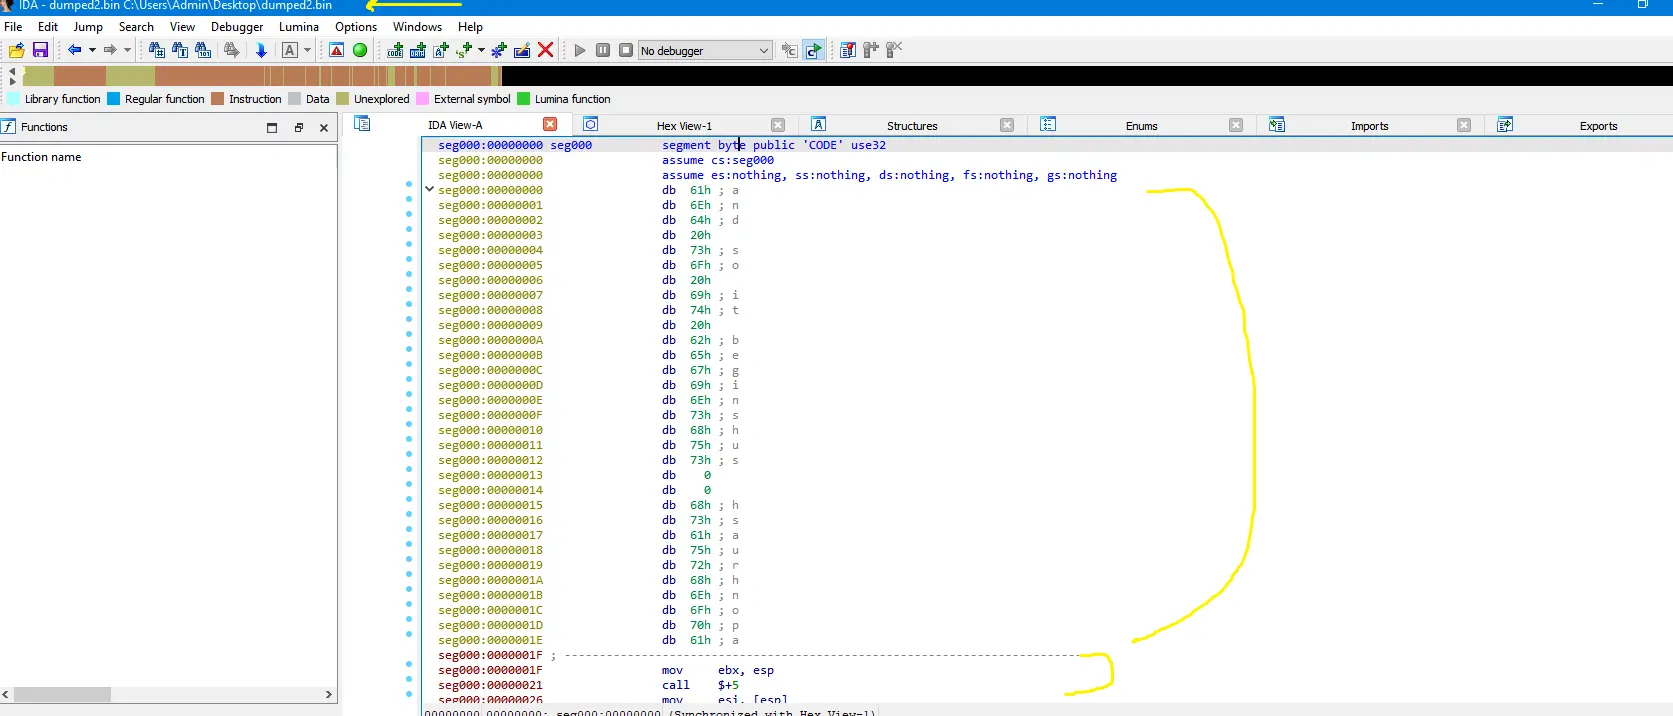Click the red X delete toolbar icon
The height and width of the screenshot is (716, 1673).
(546, 50)
